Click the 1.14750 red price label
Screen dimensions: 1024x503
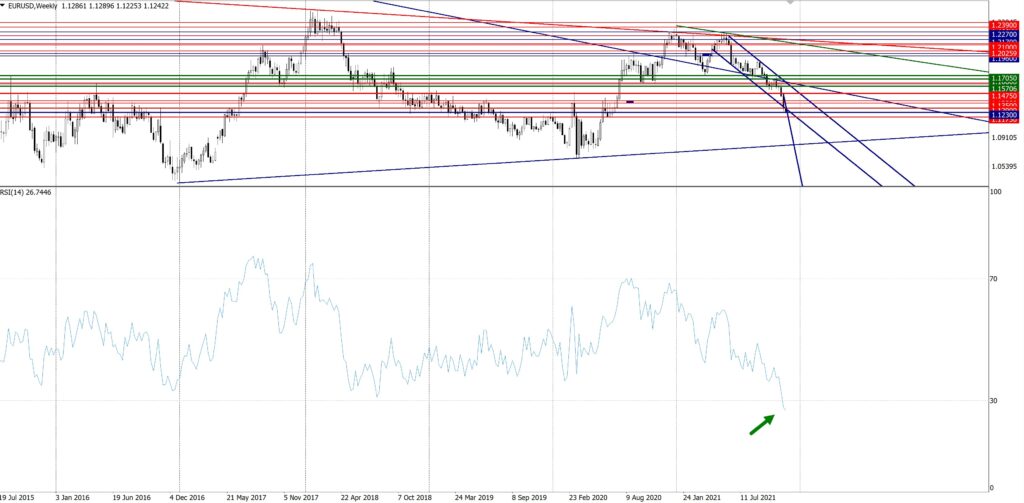[1003, 96]
